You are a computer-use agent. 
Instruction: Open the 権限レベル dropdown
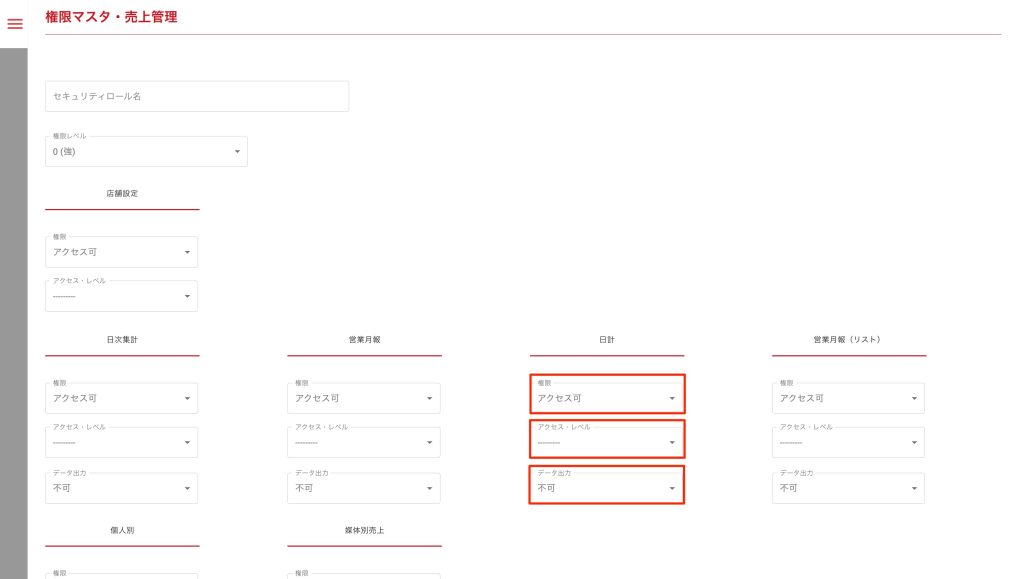click(146, 152)
